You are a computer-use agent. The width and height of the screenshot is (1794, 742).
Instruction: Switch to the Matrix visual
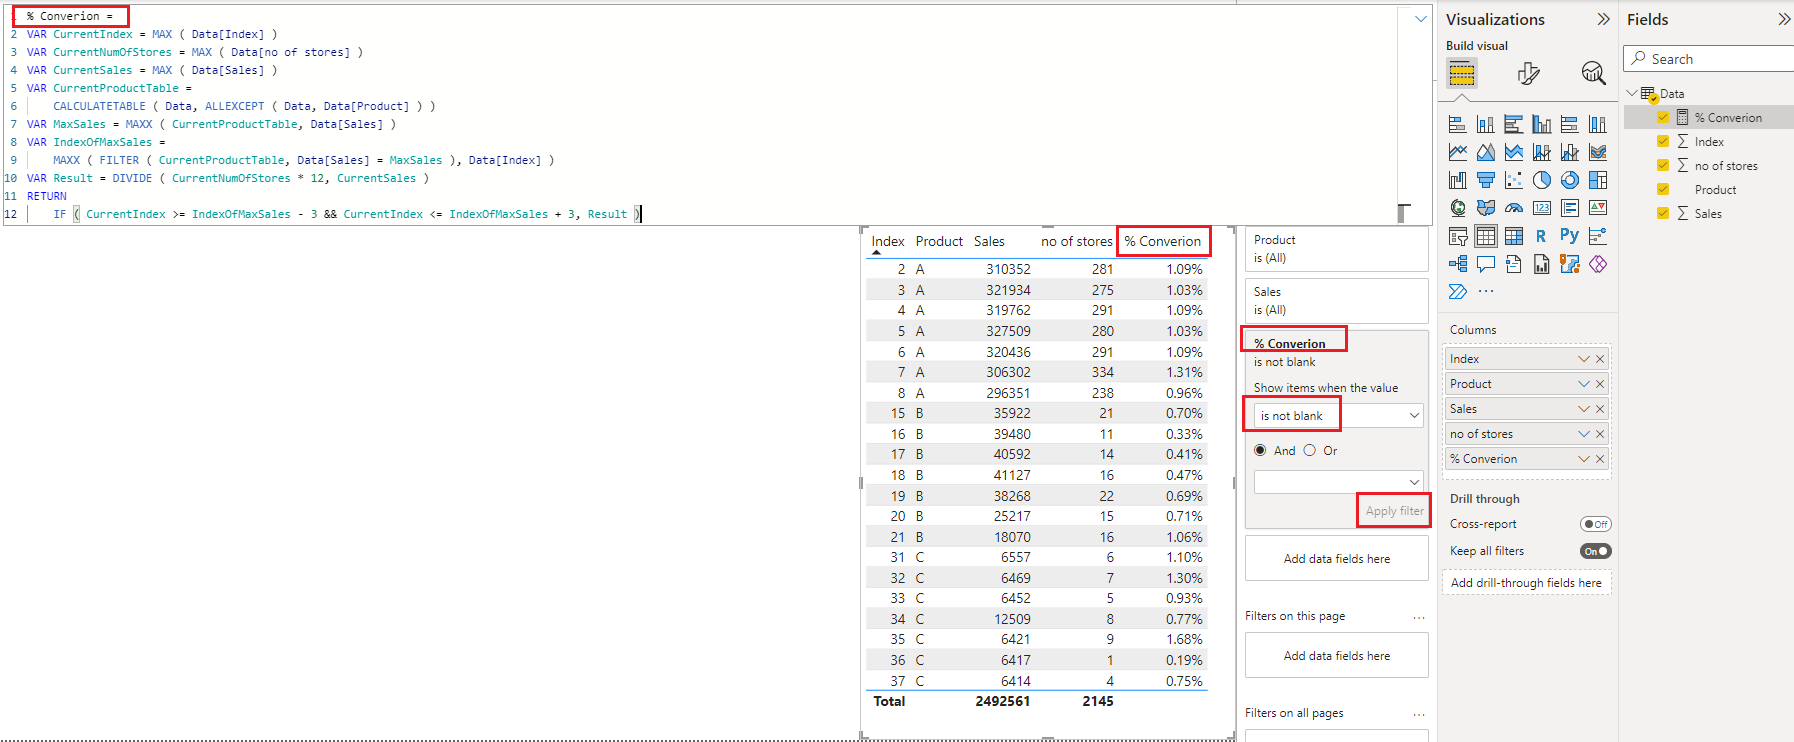point(1513,236)
